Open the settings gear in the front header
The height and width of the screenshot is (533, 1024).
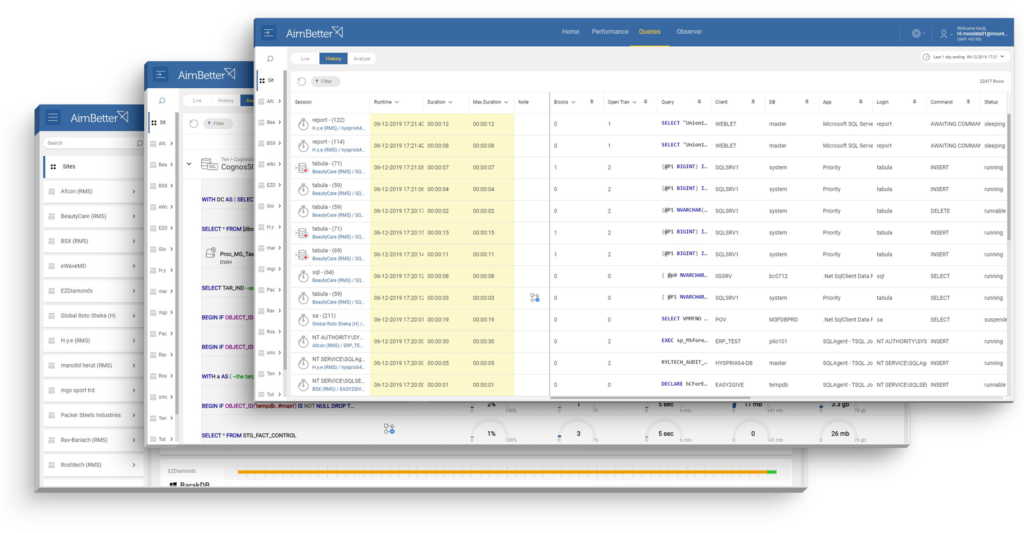point(916,33)
